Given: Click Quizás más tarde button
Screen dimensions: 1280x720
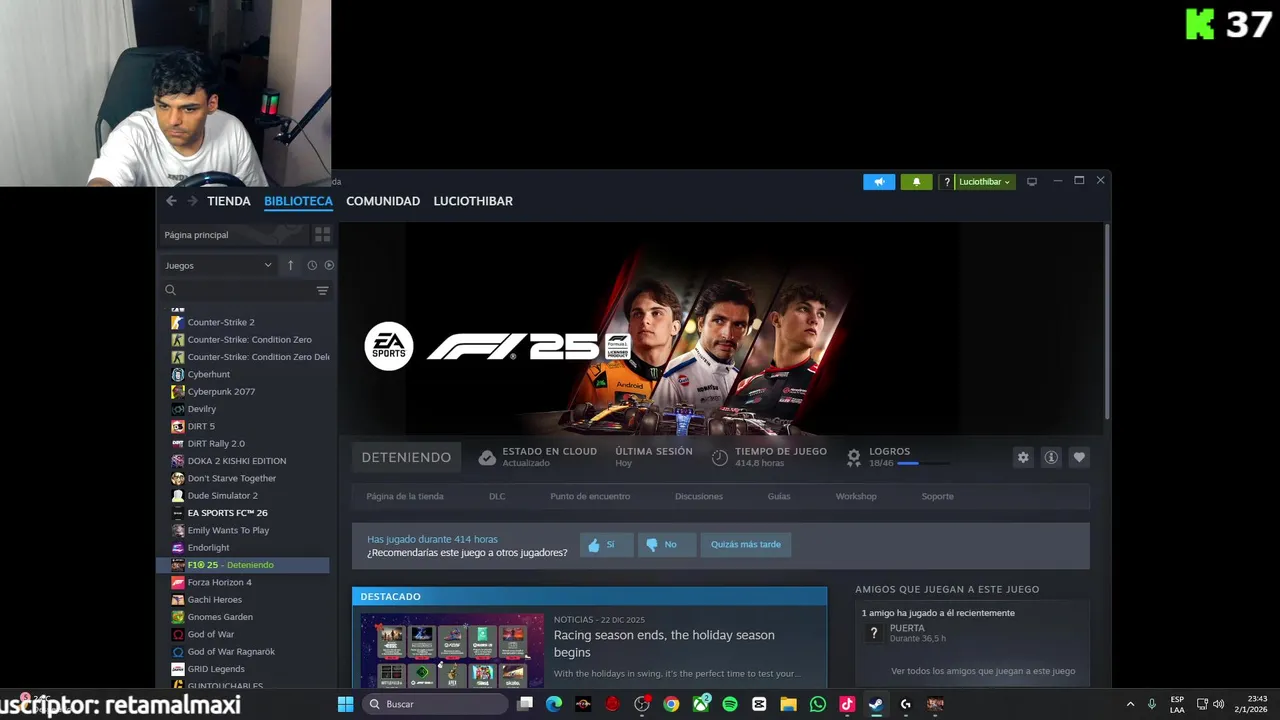Looking at the screenshot, I should 746,545.
